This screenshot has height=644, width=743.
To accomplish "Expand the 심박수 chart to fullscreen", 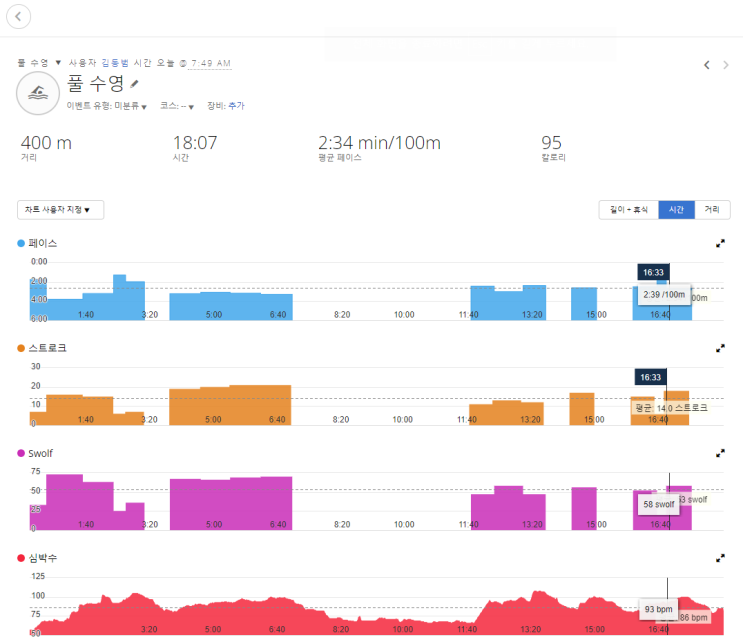I will [720, 558].
